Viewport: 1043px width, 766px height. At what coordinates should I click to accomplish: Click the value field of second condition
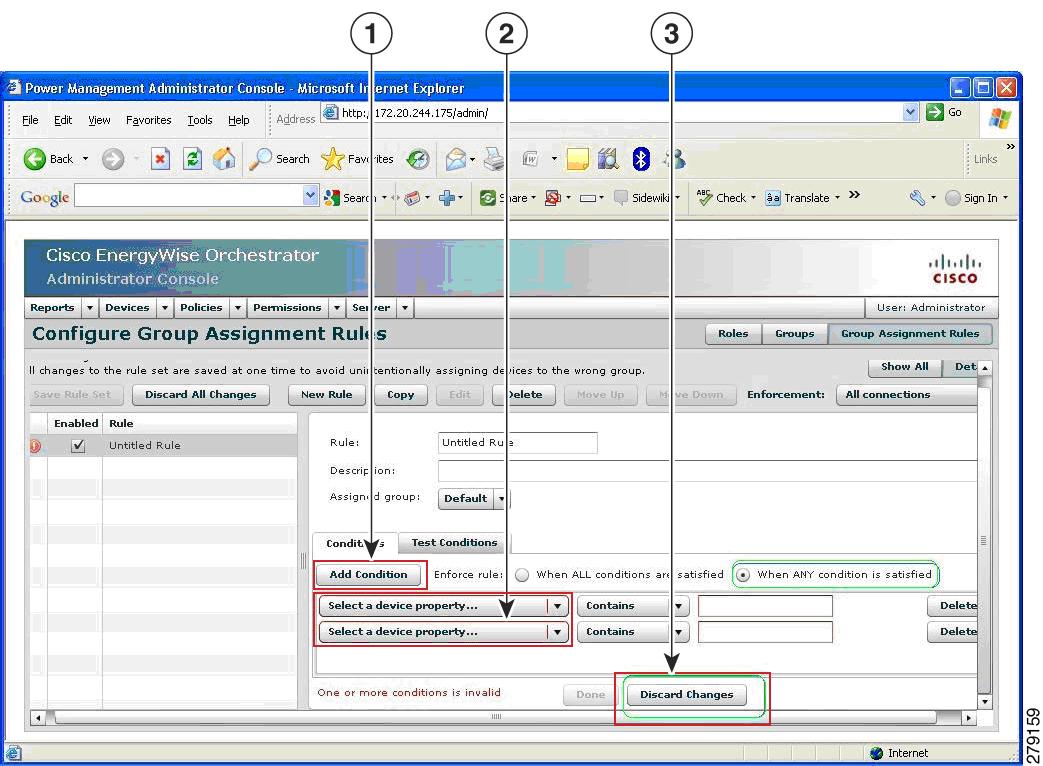[765, 632]
